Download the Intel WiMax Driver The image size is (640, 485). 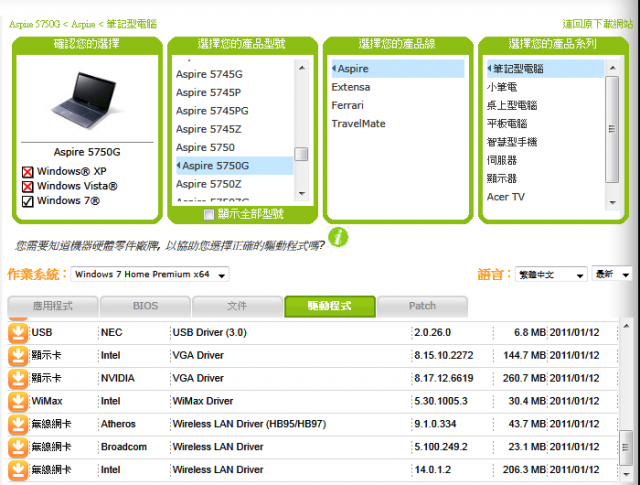tap(18, 401)
